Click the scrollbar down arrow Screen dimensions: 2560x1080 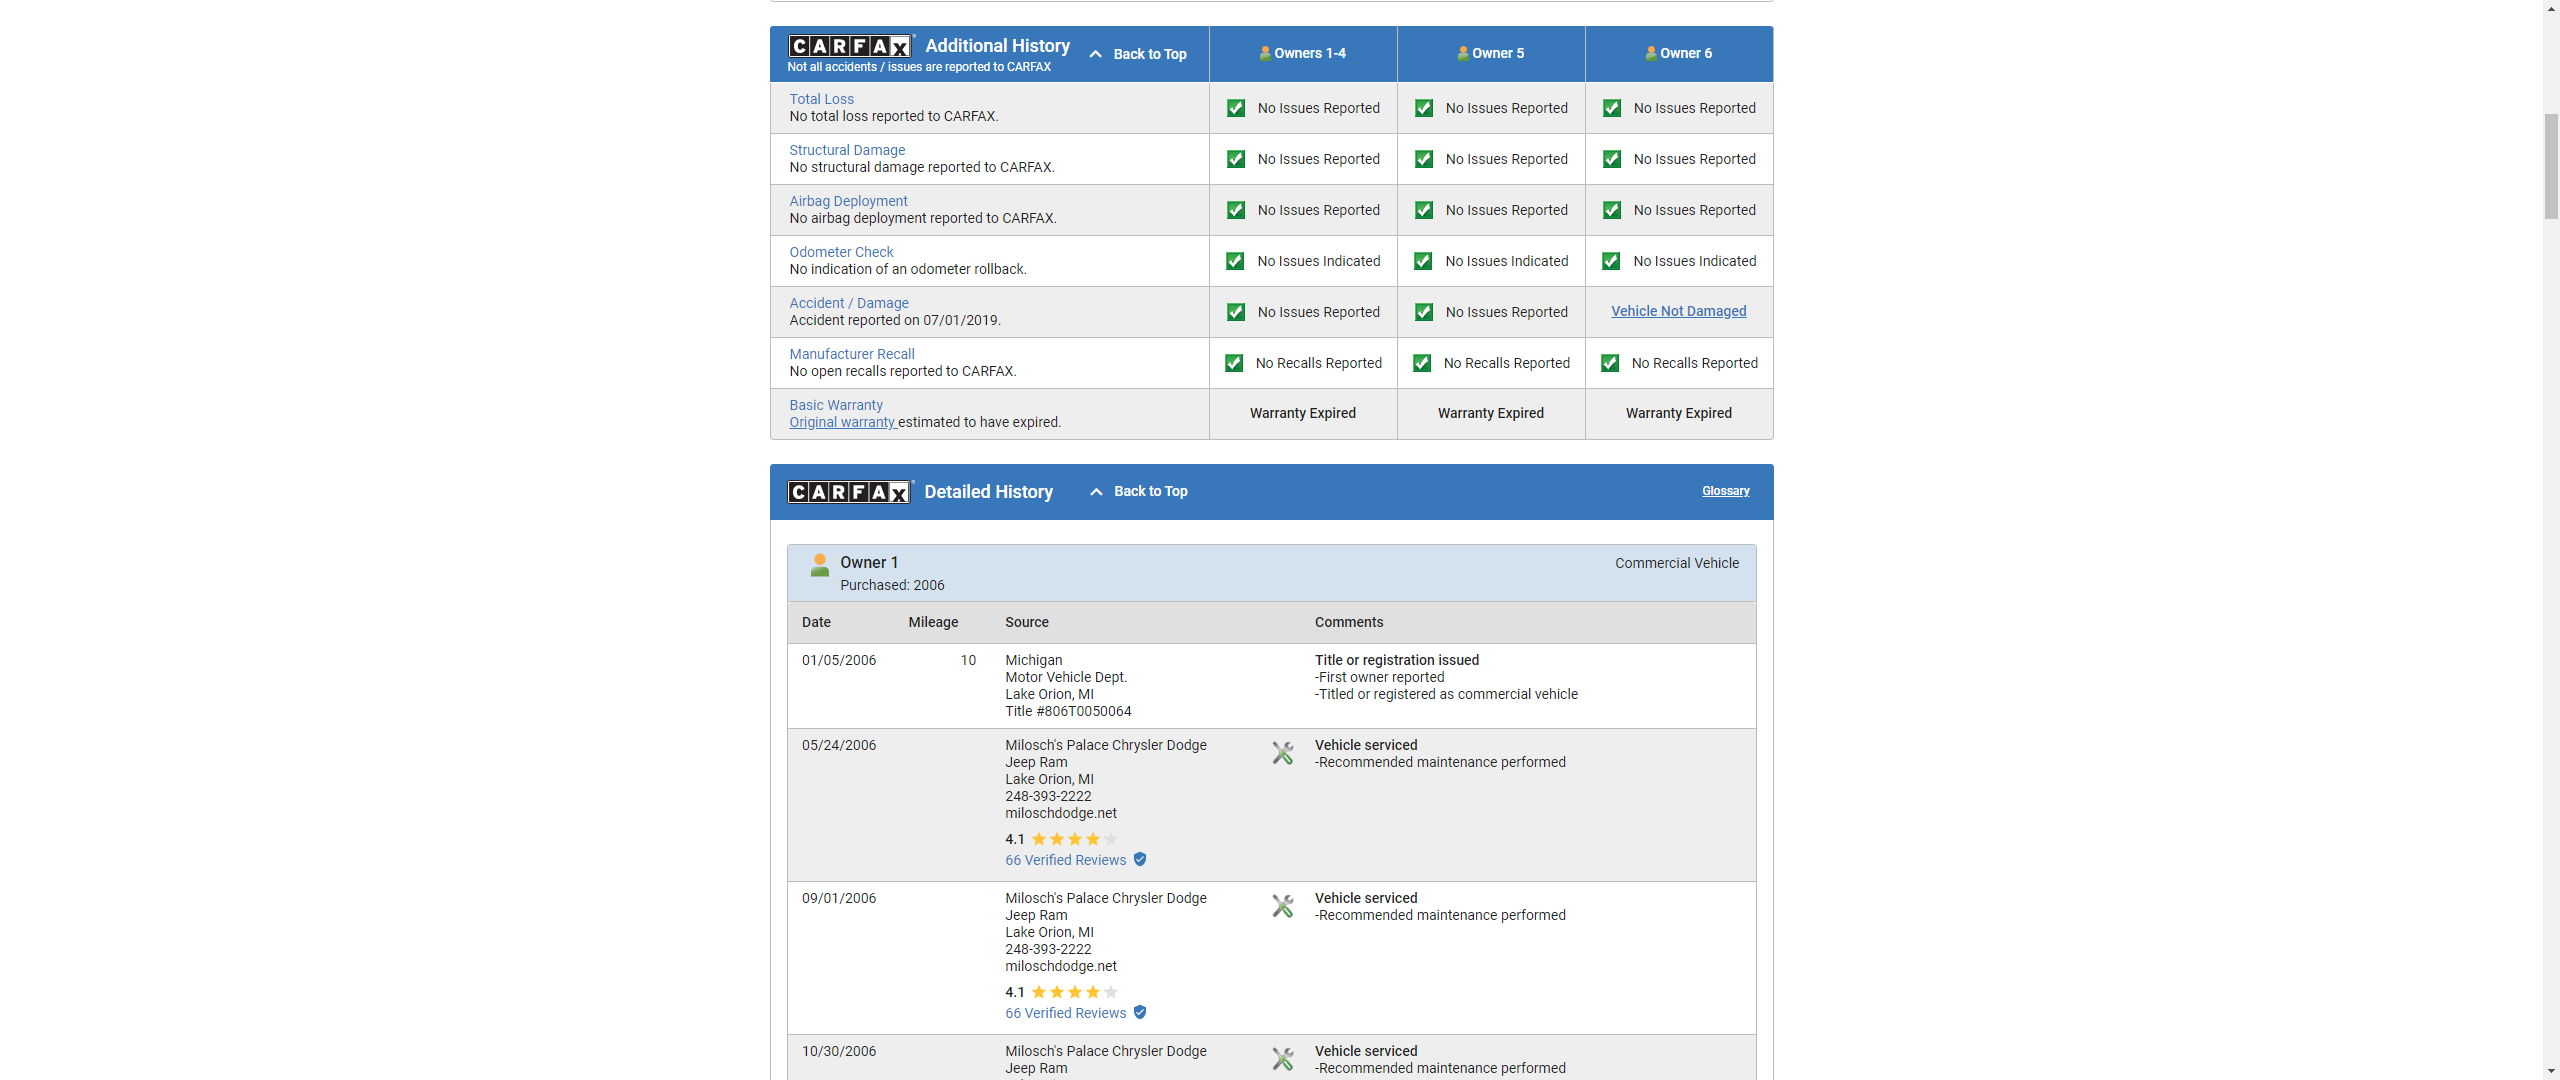coord(2551,1071)
